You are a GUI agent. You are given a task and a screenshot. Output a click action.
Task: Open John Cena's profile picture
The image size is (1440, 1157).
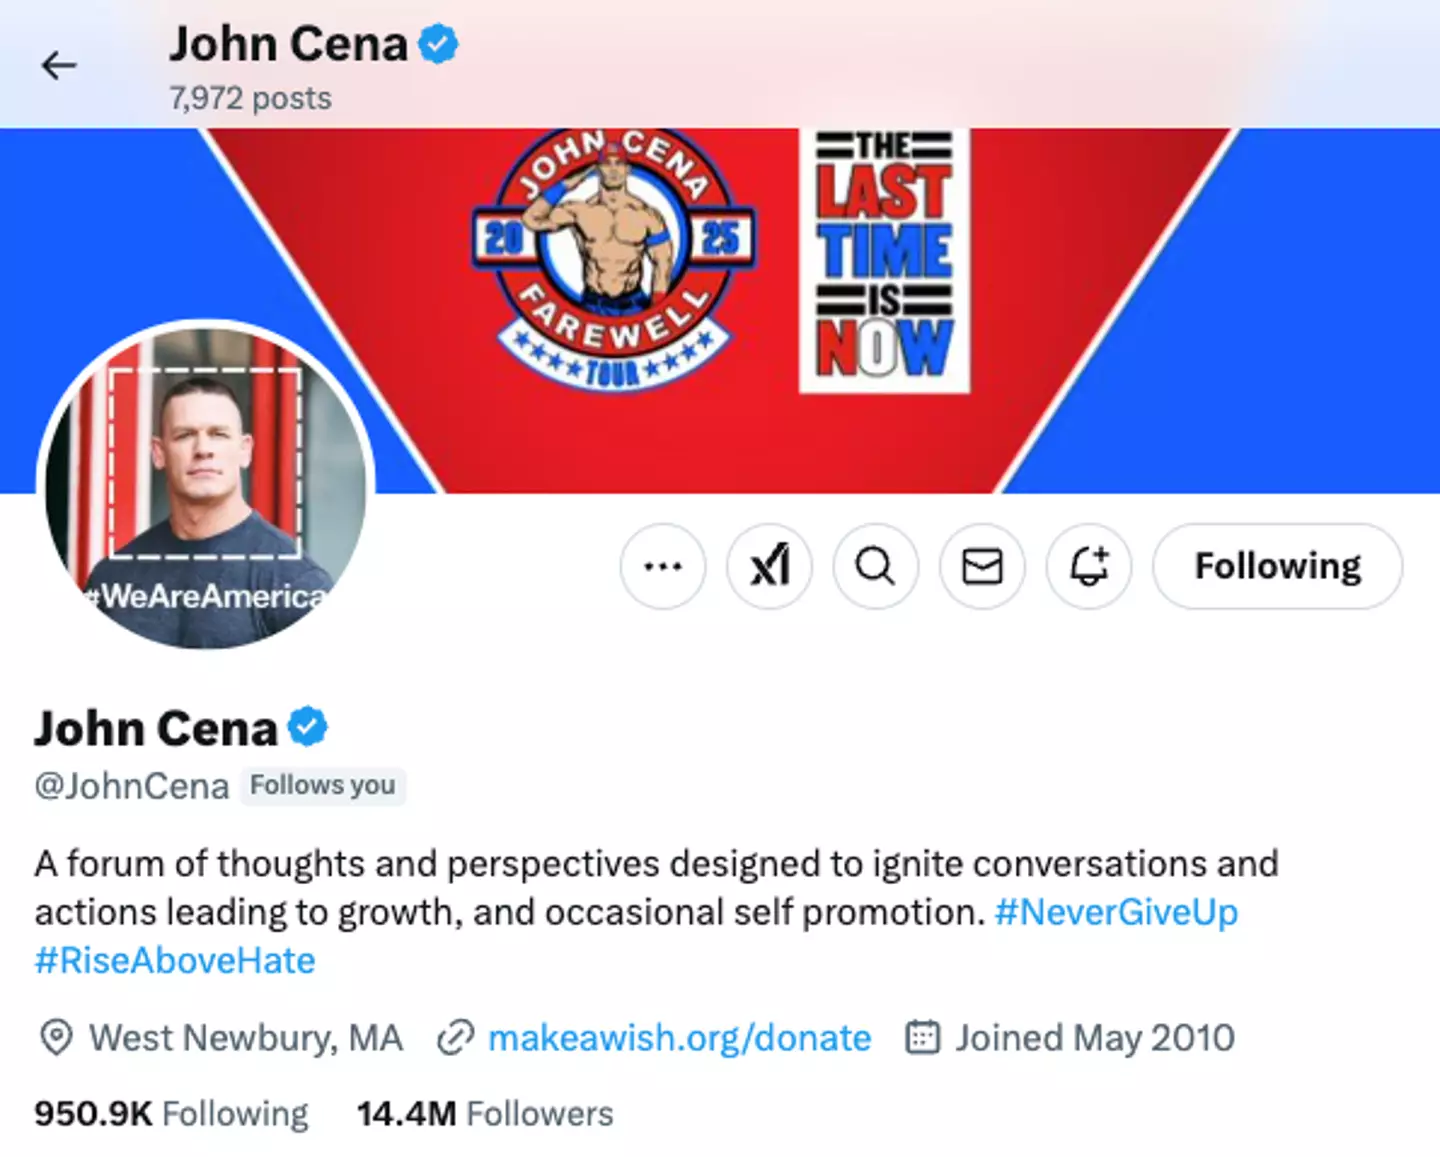205,485
